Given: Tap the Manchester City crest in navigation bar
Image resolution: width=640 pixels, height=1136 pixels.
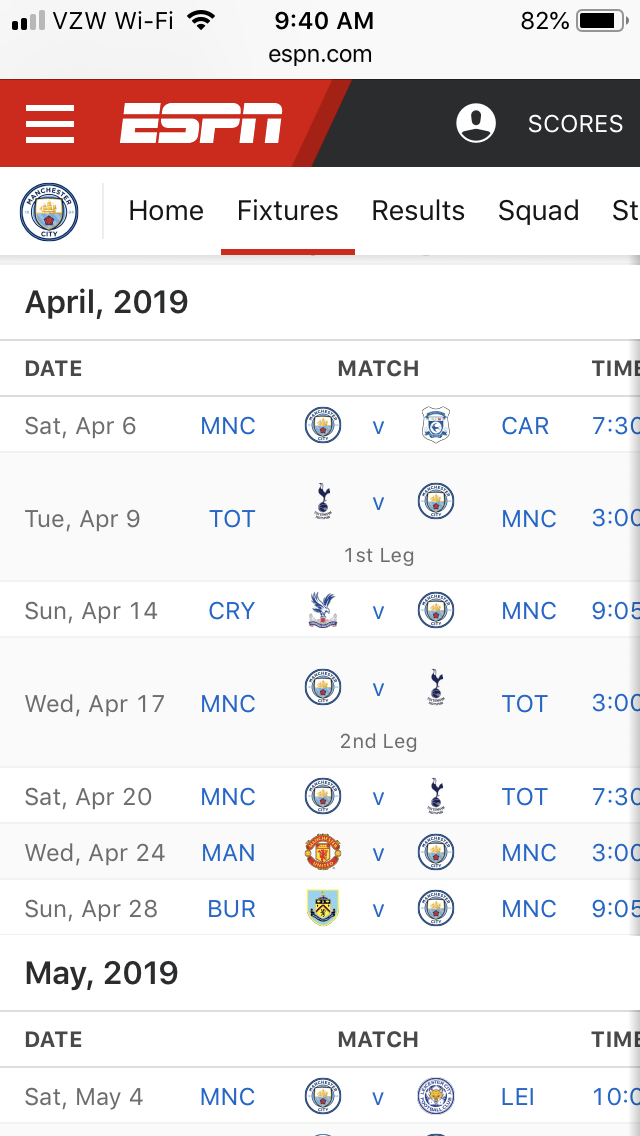Looking at the screenshot, I should (x=49, y=212).
